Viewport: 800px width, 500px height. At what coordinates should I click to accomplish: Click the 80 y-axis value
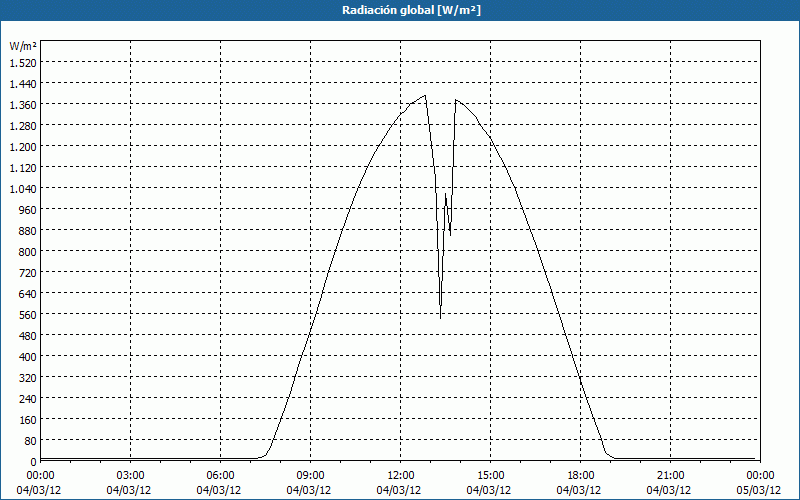pos(31,441)
